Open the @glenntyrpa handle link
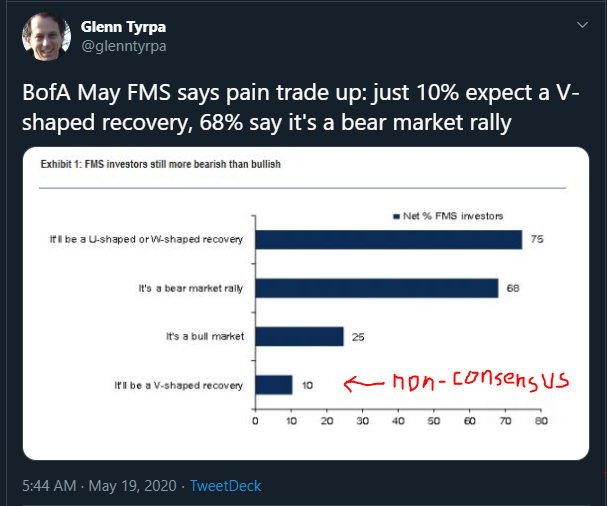Screen dimensions: 607x506 123,46
